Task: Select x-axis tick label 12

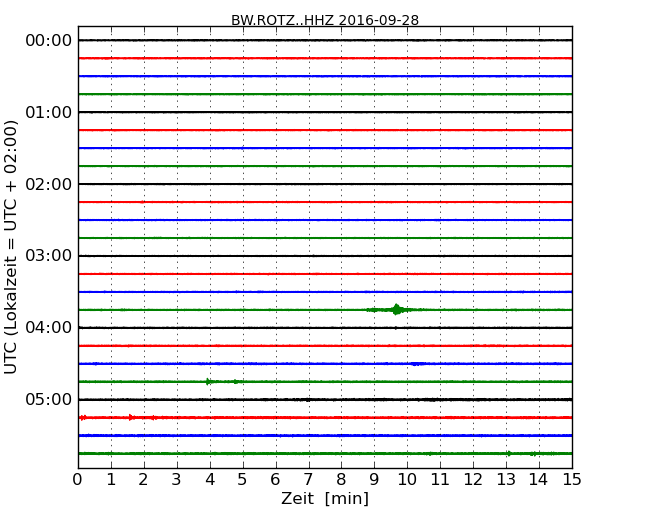Action: pos(473,480)
